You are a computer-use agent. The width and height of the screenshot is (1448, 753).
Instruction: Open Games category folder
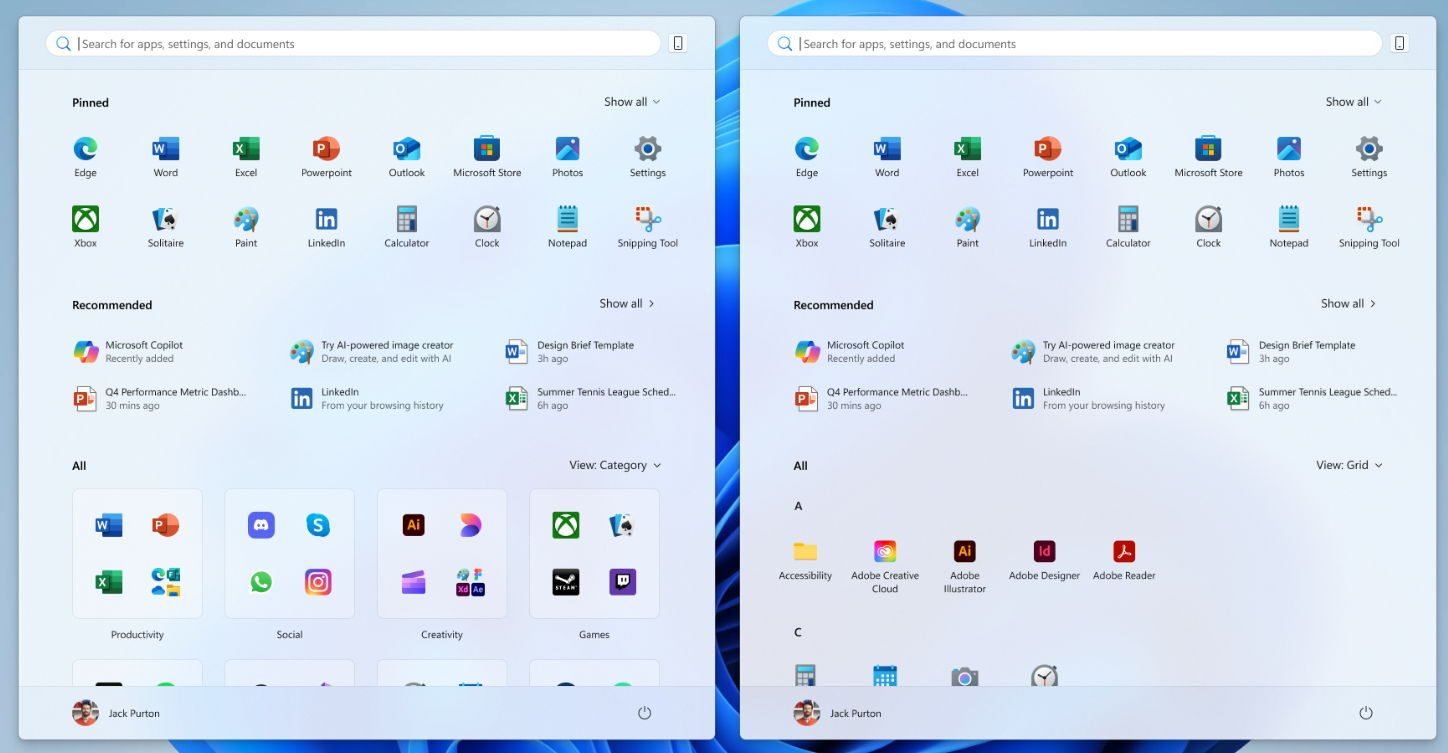594,553
